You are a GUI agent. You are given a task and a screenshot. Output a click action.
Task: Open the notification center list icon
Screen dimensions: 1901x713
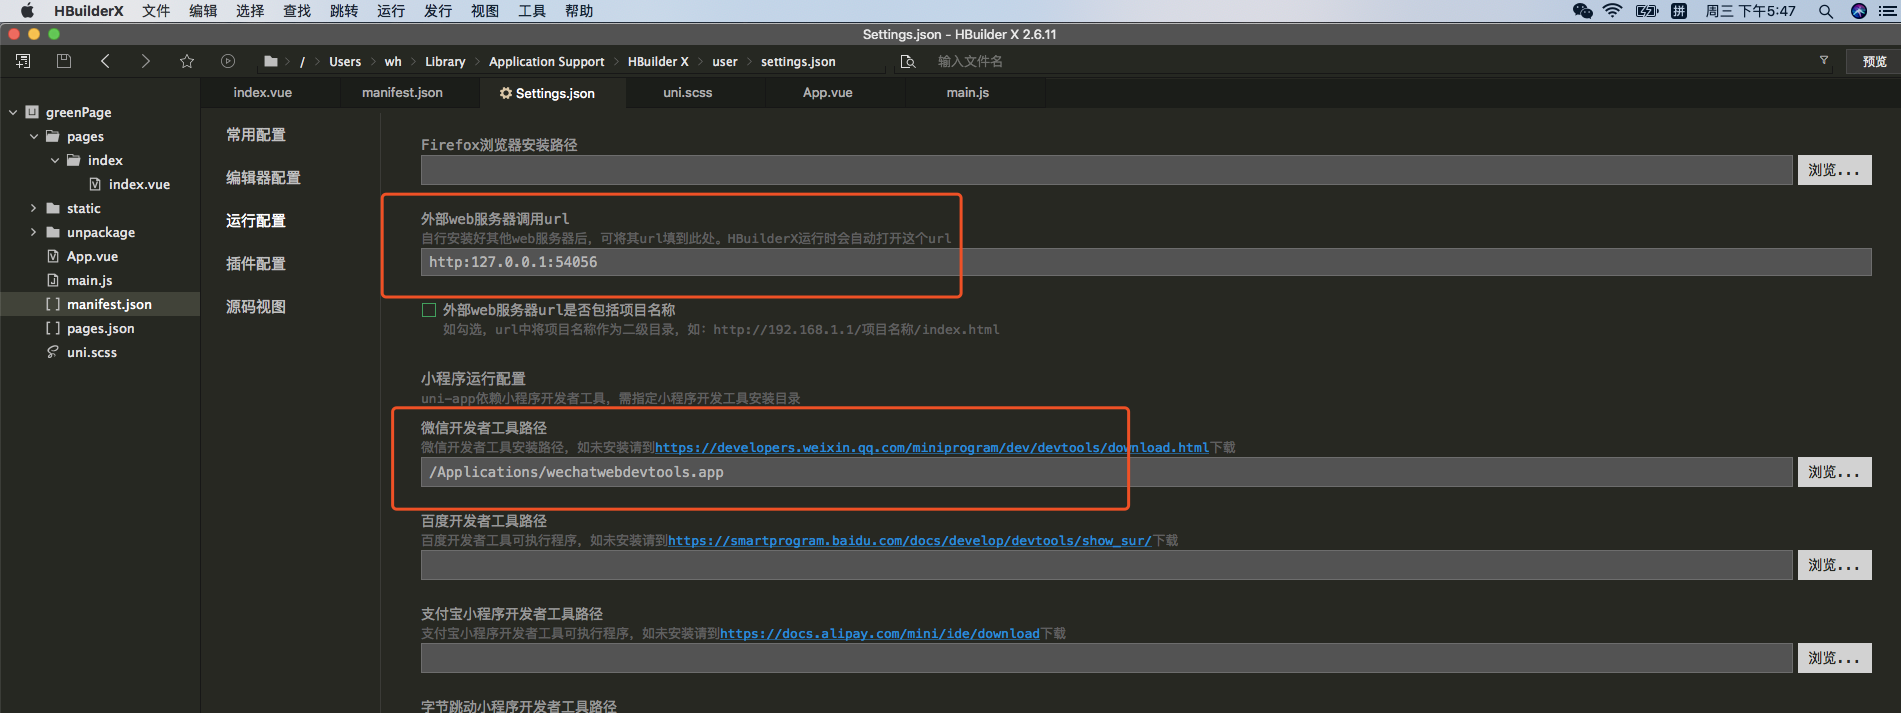coord(1888,11)
